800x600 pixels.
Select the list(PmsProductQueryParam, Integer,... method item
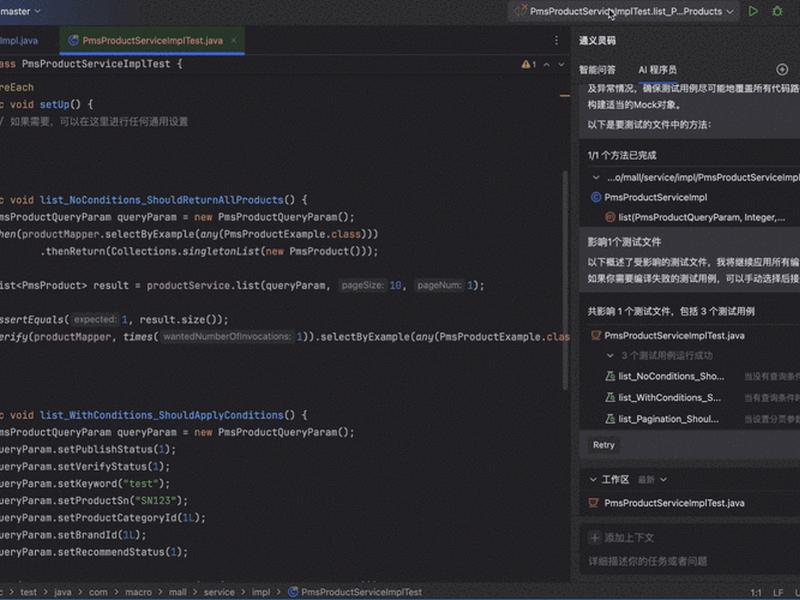[695, 217]
